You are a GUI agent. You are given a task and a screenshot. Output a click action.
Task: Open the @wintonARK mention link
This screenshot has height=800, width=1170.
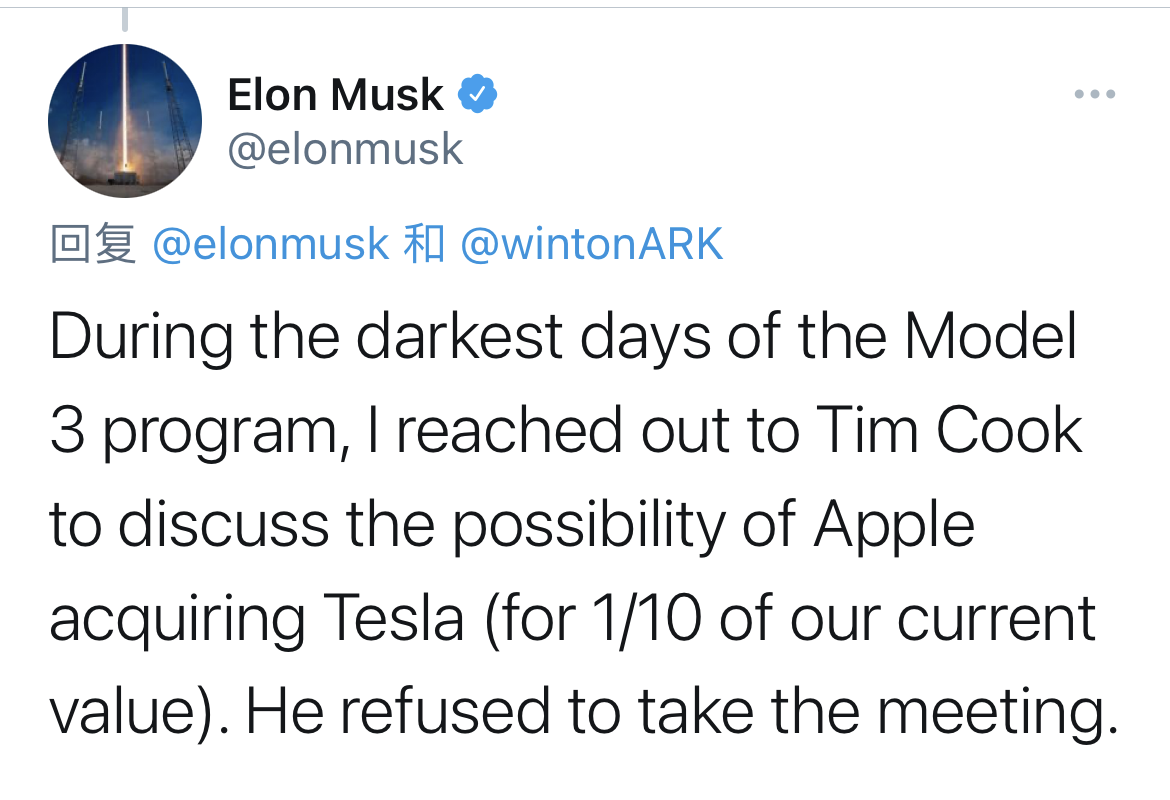[591, 245]
